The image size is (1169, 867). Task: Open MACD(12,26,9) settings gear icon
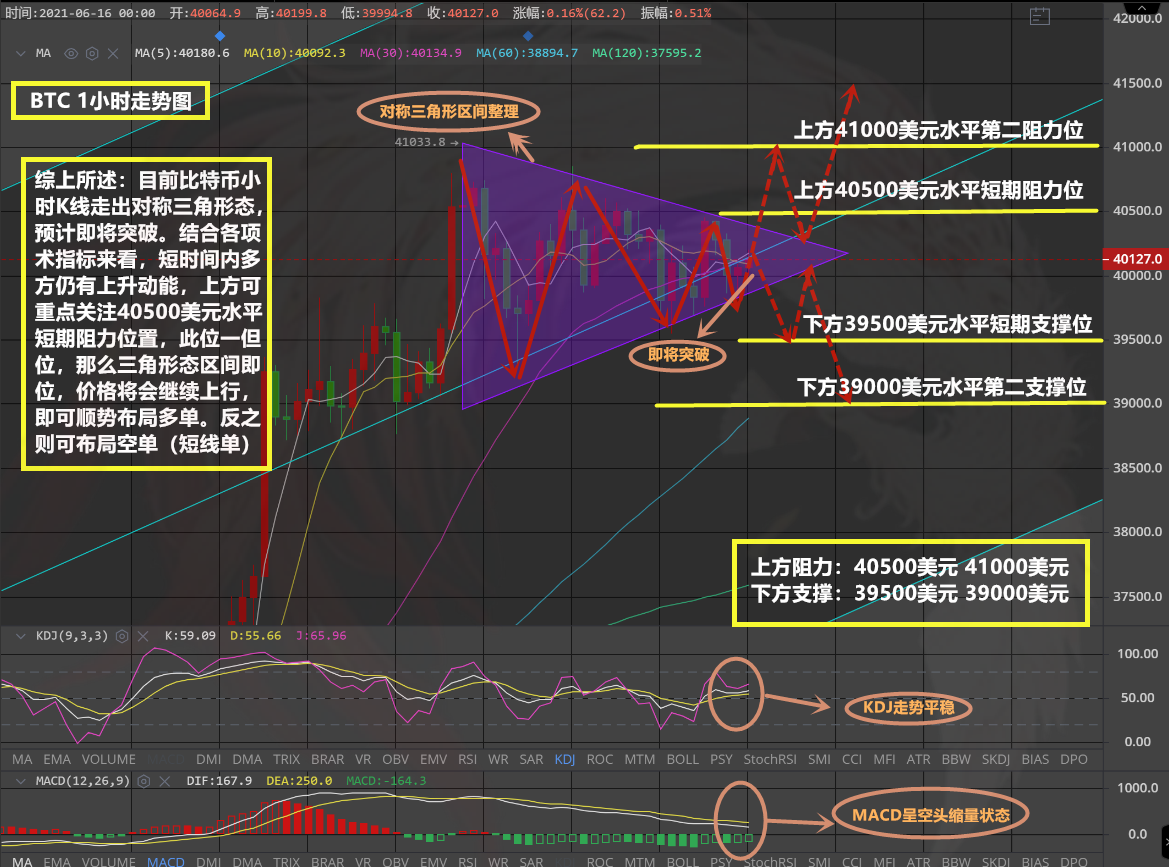[144, 781]
